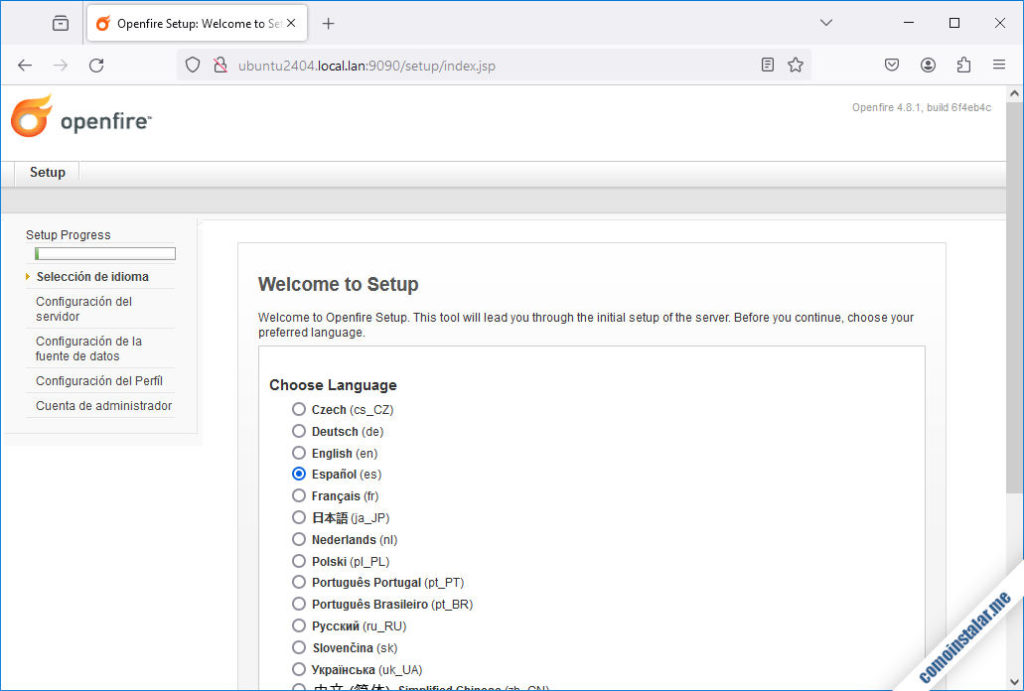This screenshot has width=1024, height=691.
Task: Reload the current page
Action: (x=96, y=64)
